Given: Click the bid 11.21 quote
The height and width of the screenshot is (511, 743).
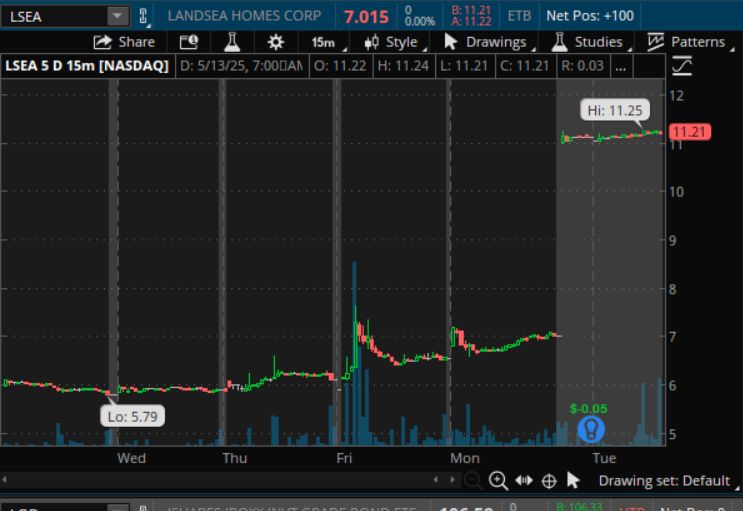Looking at the screenshot, I should click(471, 10).
